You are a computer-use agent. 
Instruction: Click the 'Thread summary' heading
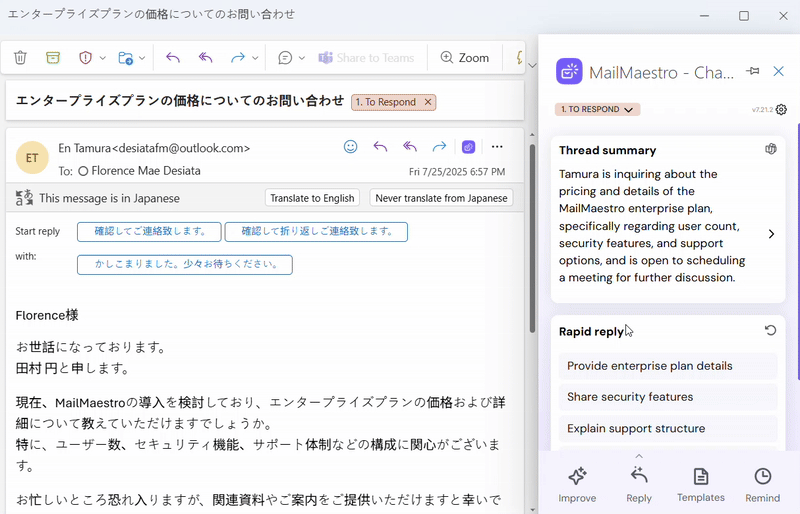coord(607,150)
